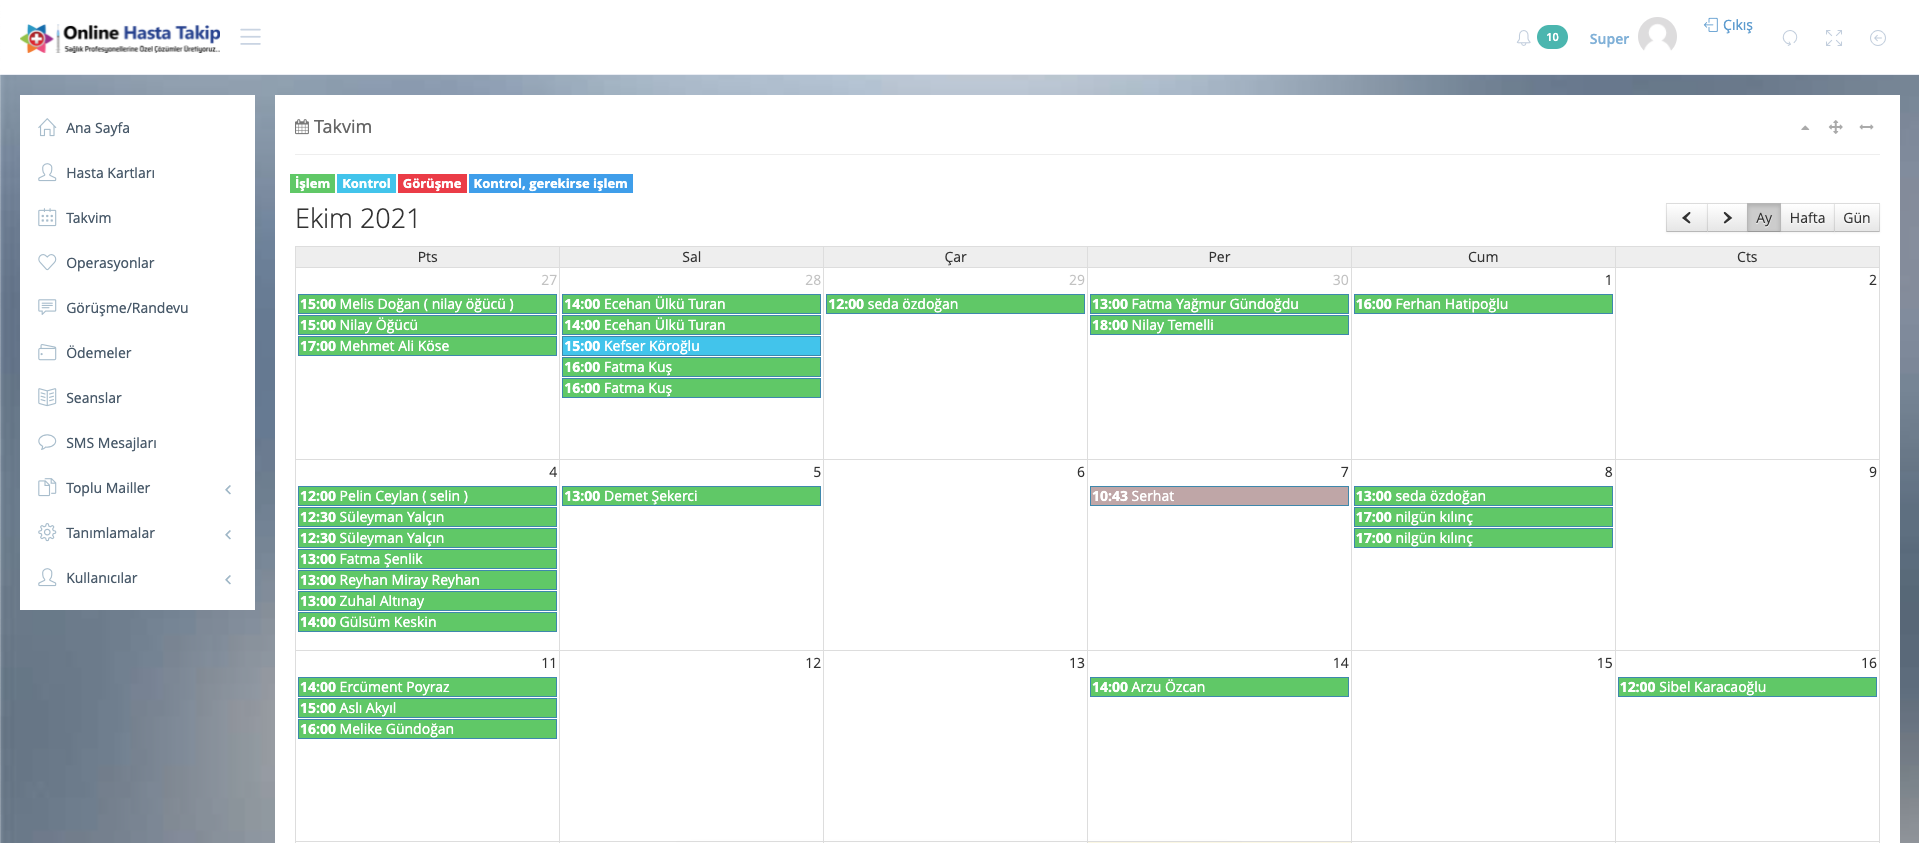This screenshot has height=843, width=1919.
Task: Click the red Görüşme legend label
Action: pos(431,184)
